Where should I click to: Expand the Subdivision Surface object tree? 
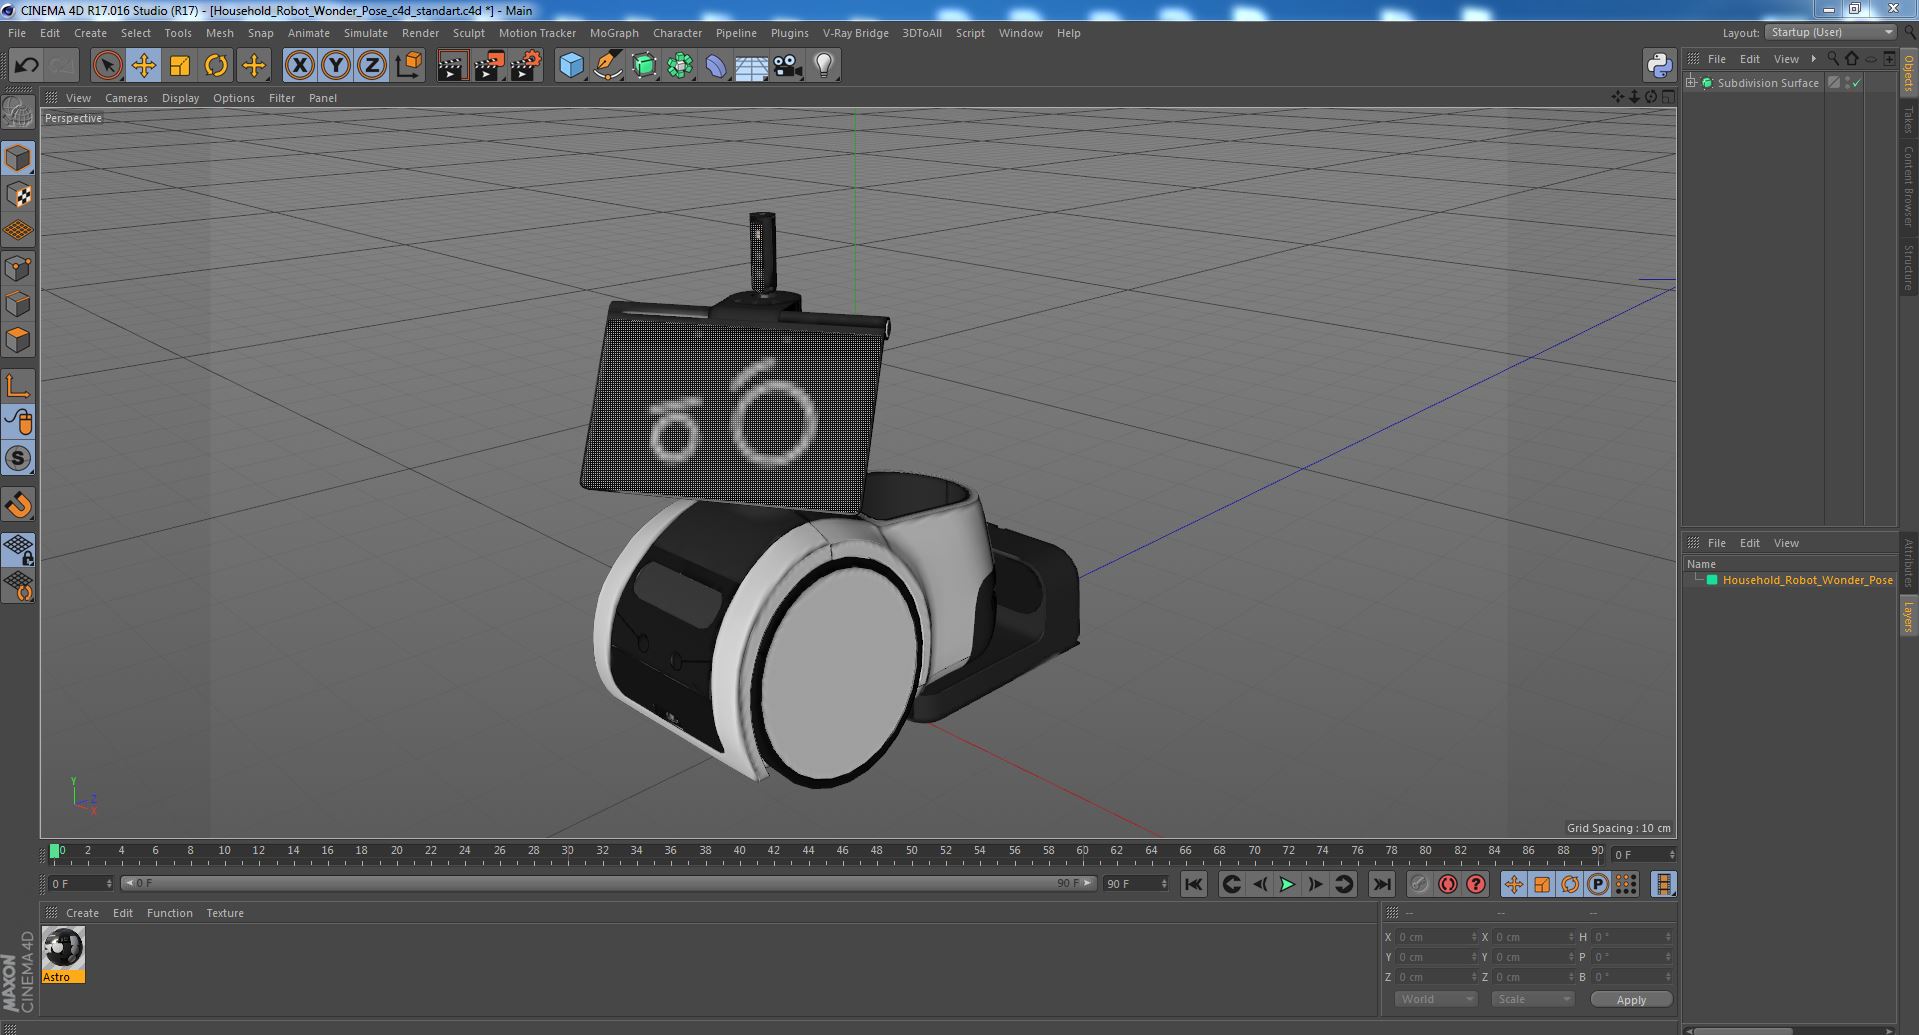pyautogui.click(x=1691, y=83)
